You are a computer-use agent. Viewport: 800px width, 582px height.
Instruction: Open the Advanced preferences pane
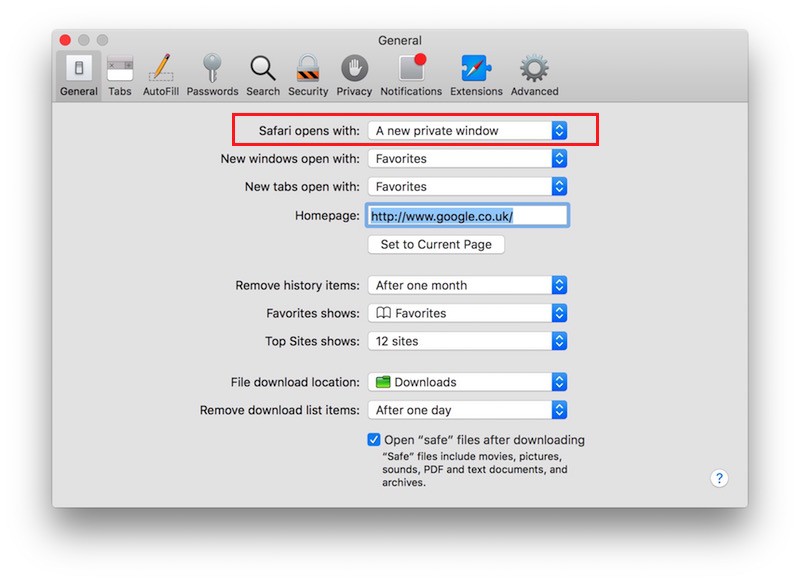534,75
